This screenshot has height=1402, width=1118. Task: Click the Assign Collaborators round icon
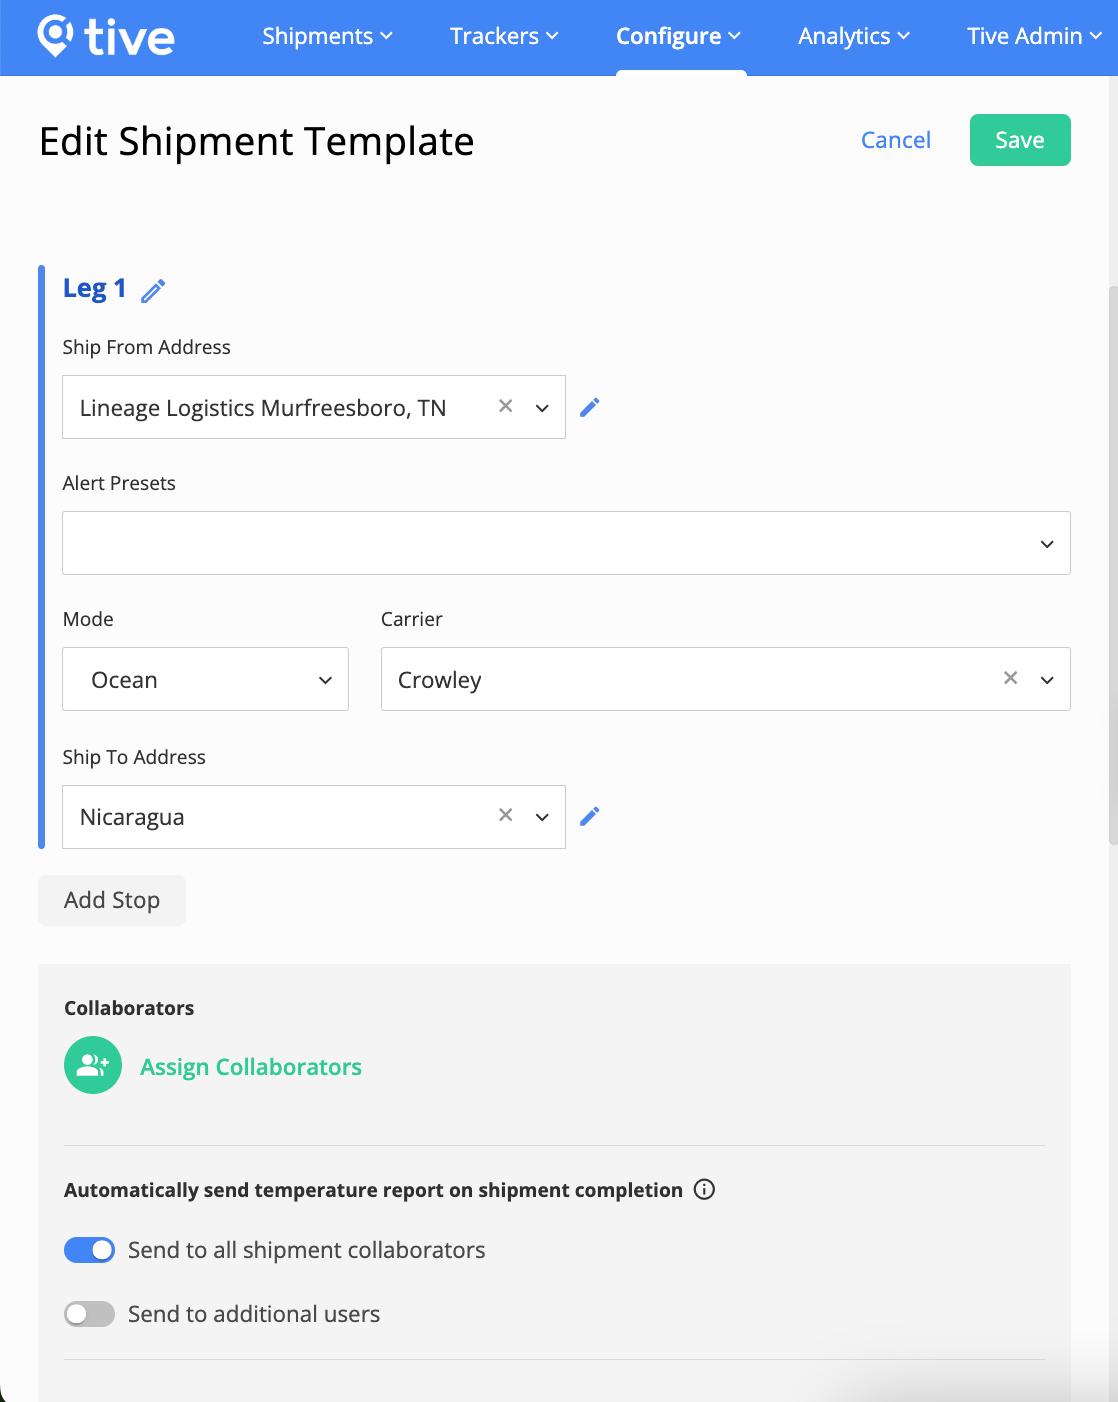click(x=93, y=1065)
